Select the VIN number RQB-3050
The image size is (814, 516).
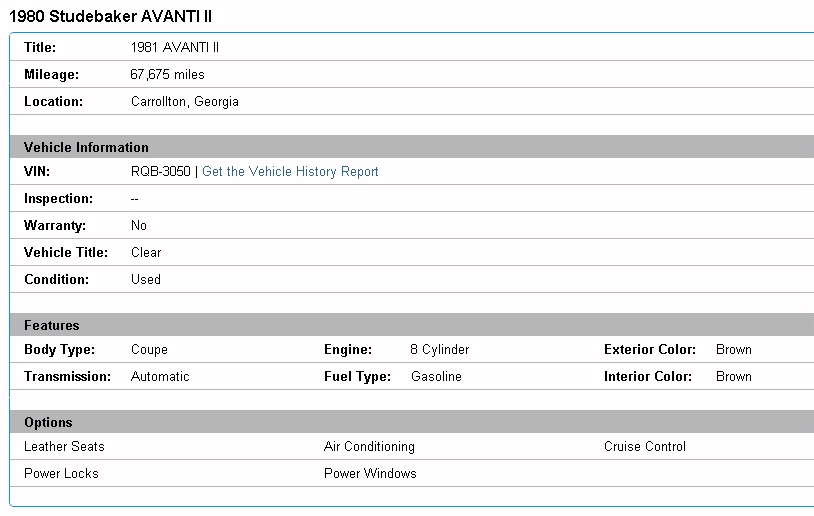[160, 172]
